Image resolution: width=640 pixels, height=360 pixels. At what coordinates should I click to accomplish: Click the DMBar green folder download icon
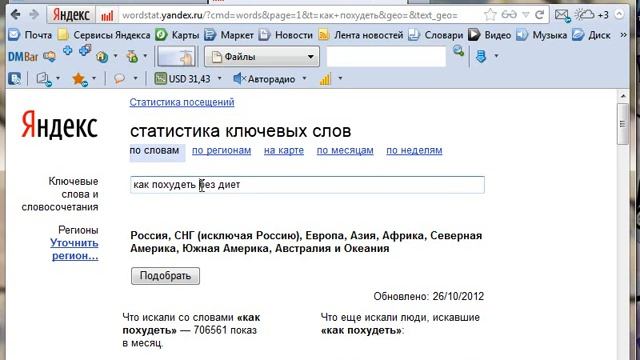[x=132, y=57]
